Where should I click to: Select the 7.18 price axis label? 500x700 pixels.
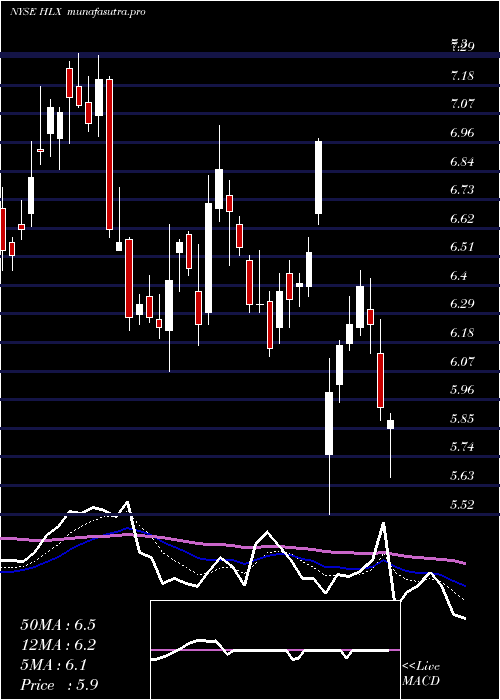click(x=462, y=75)
